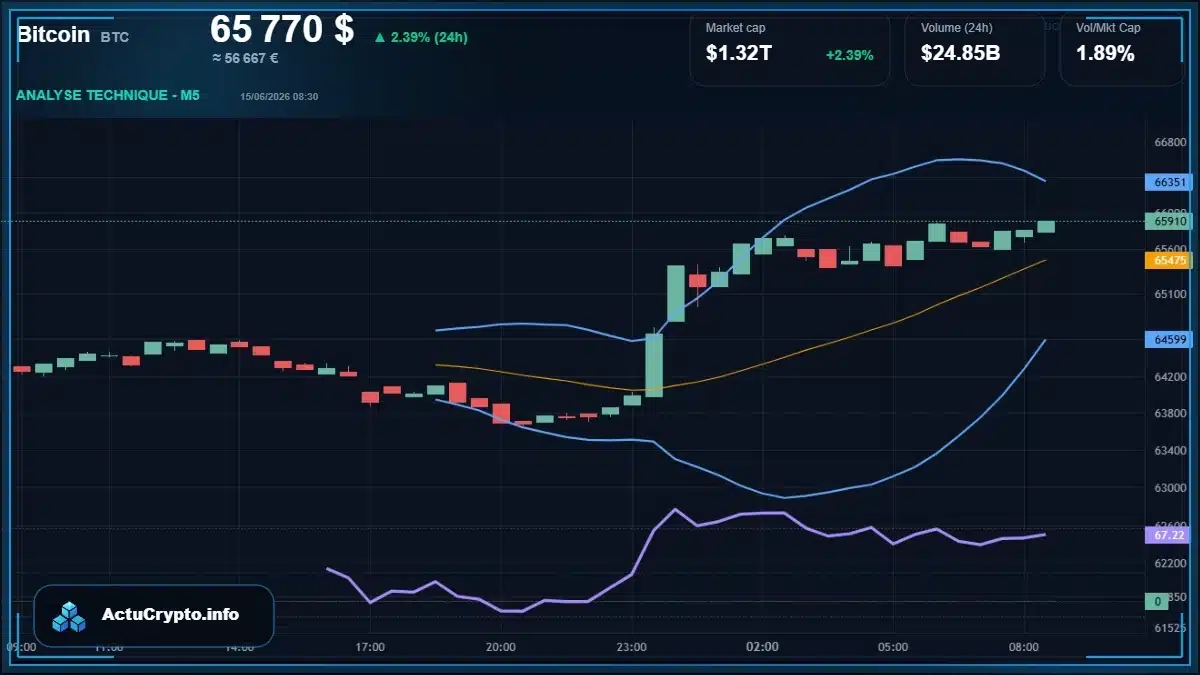Image resolution: width=1200 pixels, height=675 pixels.
Task: Click the 66800 price axis label
Action: 1170,143
